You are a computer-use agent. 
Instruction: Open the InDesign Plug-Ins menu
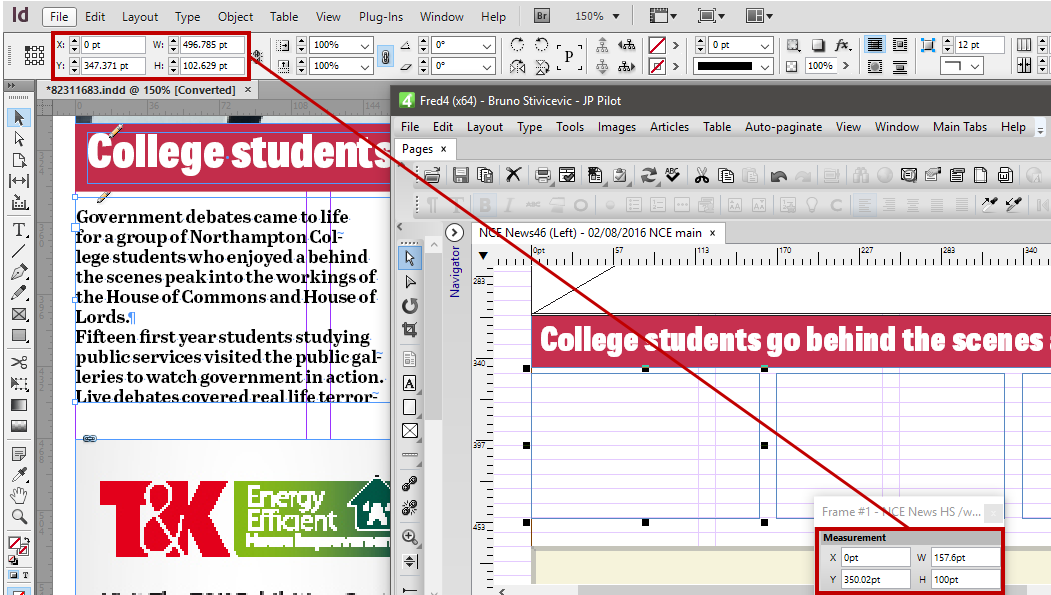[380, 17]
